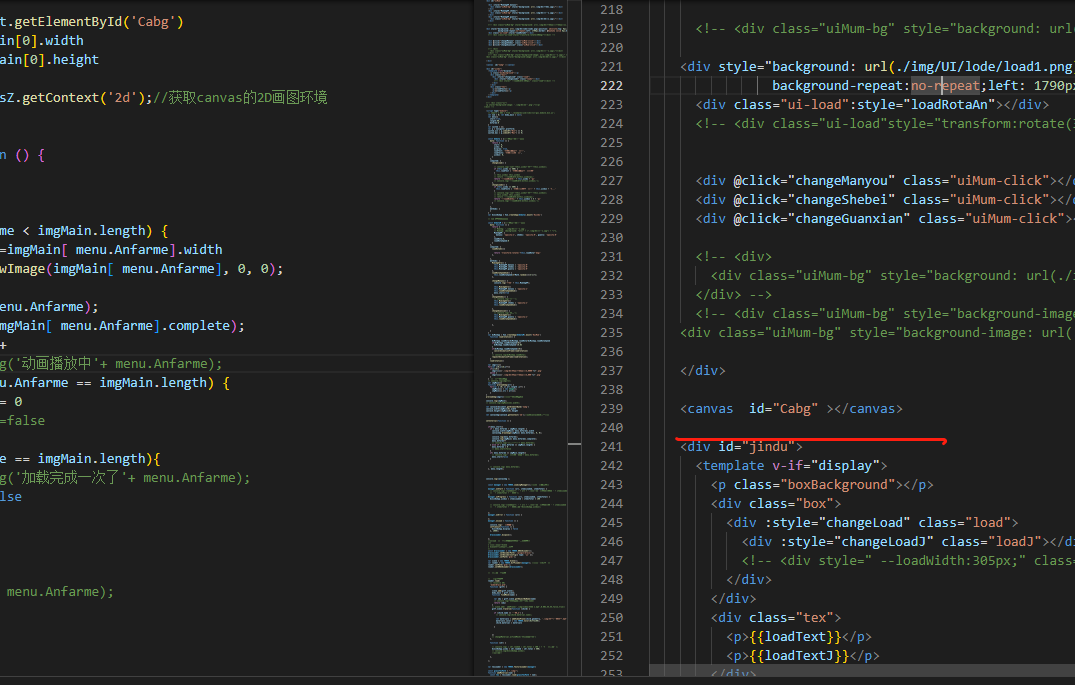Click line number 241 in the gutter
Screen dimensions: 1075x685
(x=612, y=446)
